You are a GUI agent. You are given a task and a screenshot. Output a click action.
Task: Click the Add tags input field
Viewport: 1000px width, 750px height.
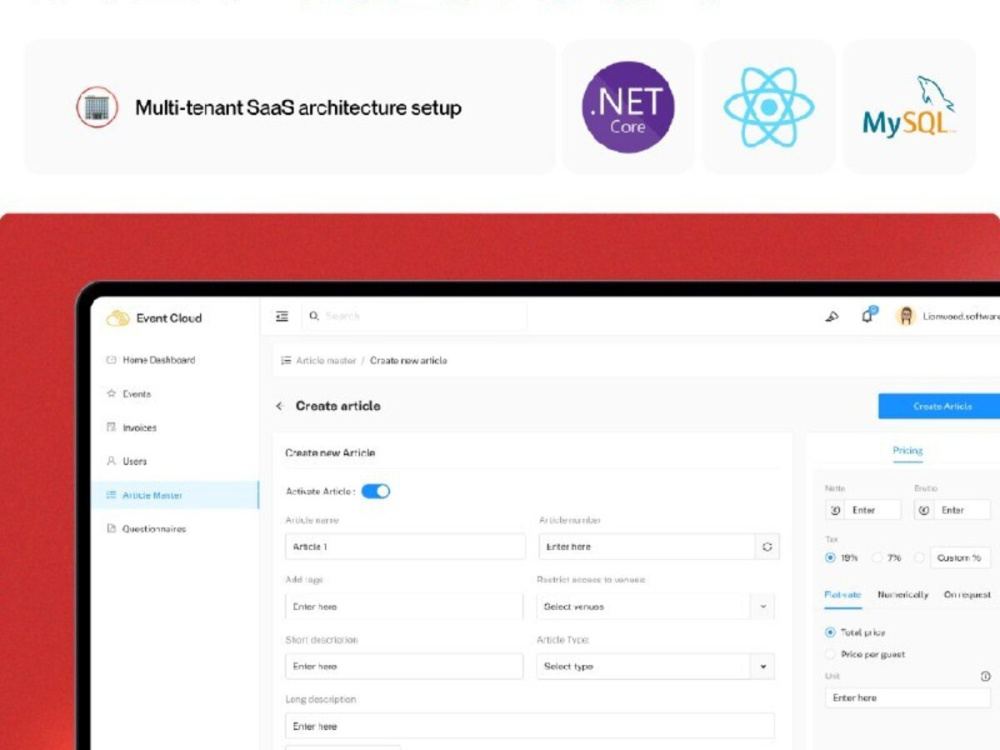(x=404, y=607)
